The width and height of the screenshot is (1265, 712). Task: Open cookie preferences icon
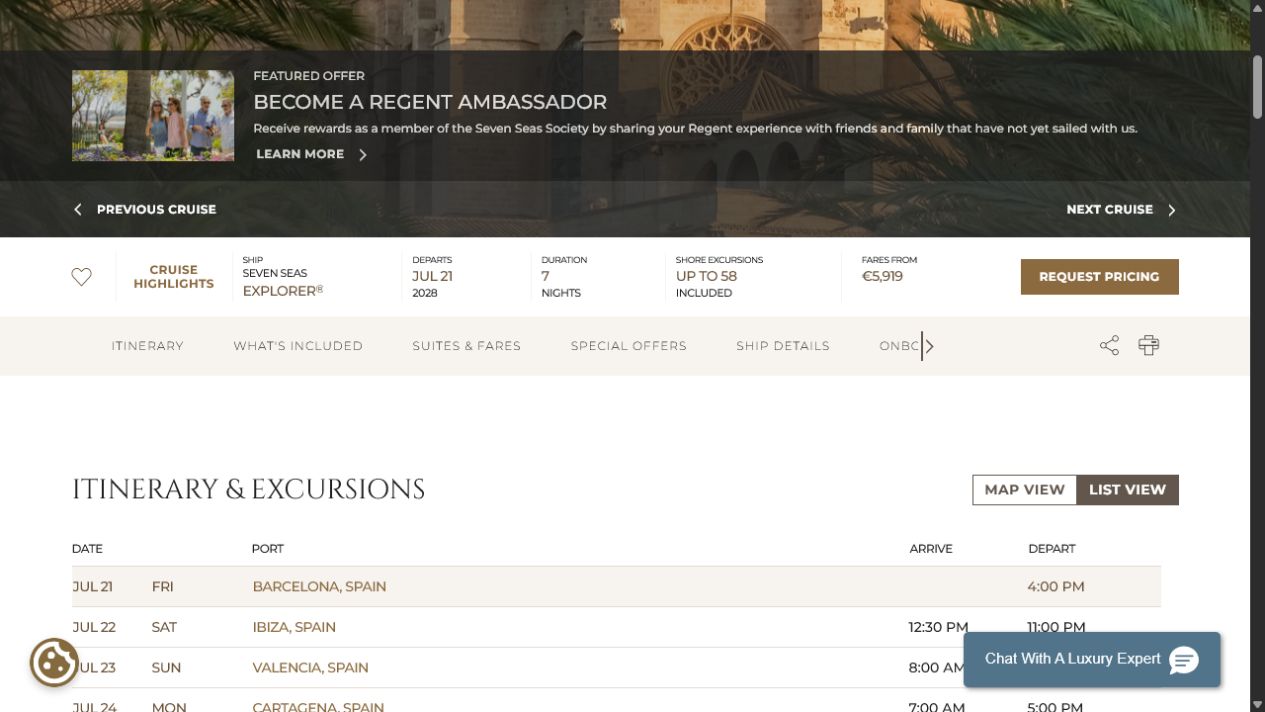pyautogui.click(x=54, y=662)
